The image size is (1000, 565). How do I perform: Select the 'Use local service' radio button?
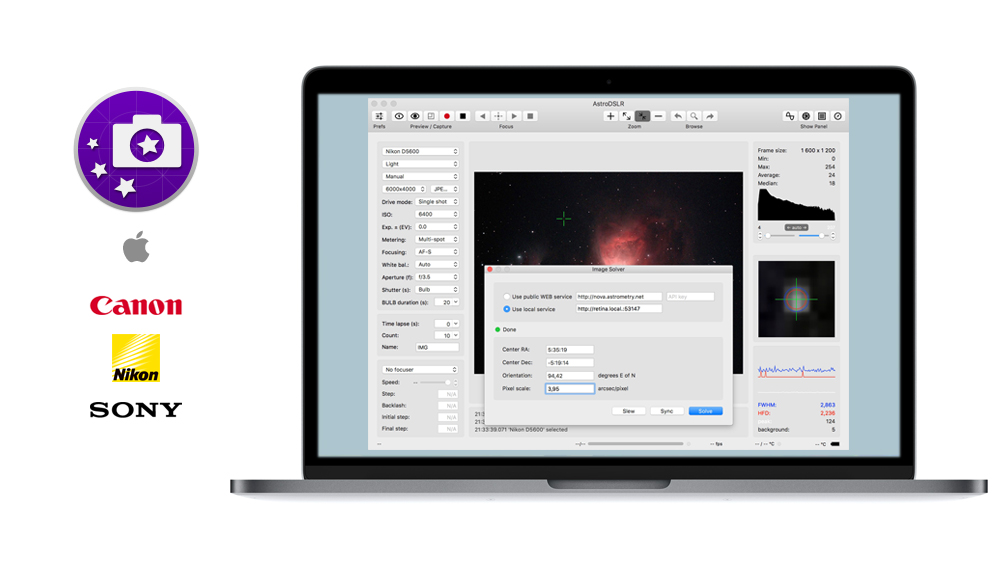[507, 309]
